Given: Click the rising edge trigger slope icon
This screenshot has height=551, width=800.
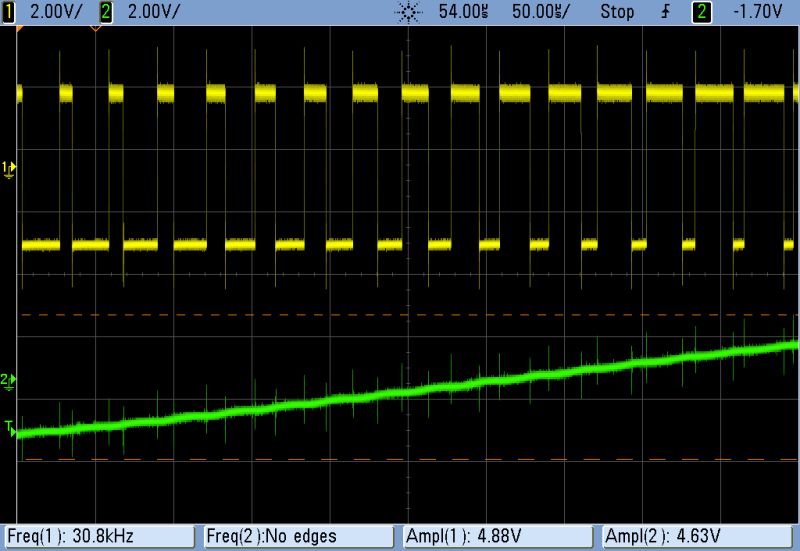Looking at the screenshot, I should tap(665, 12).
